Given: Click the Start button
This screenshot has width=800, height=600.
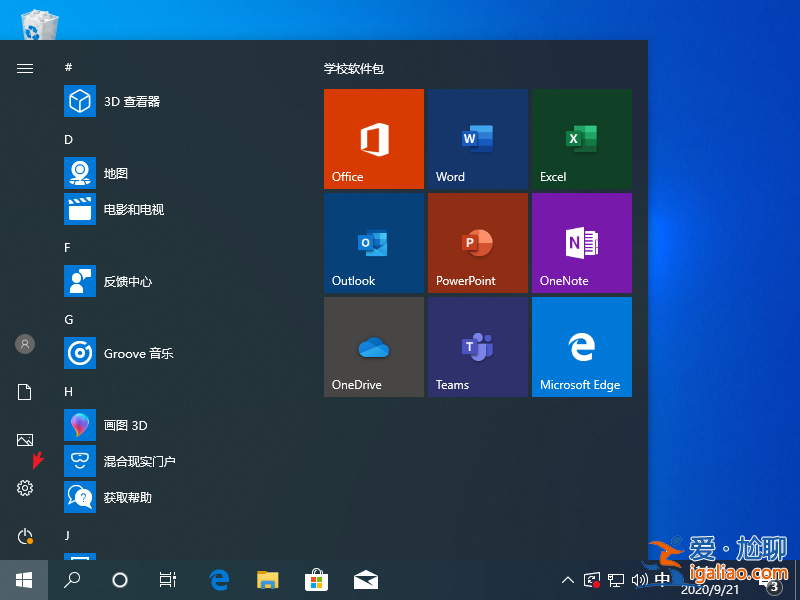Looking at the screenshot, I should click(x=22, y=579).
